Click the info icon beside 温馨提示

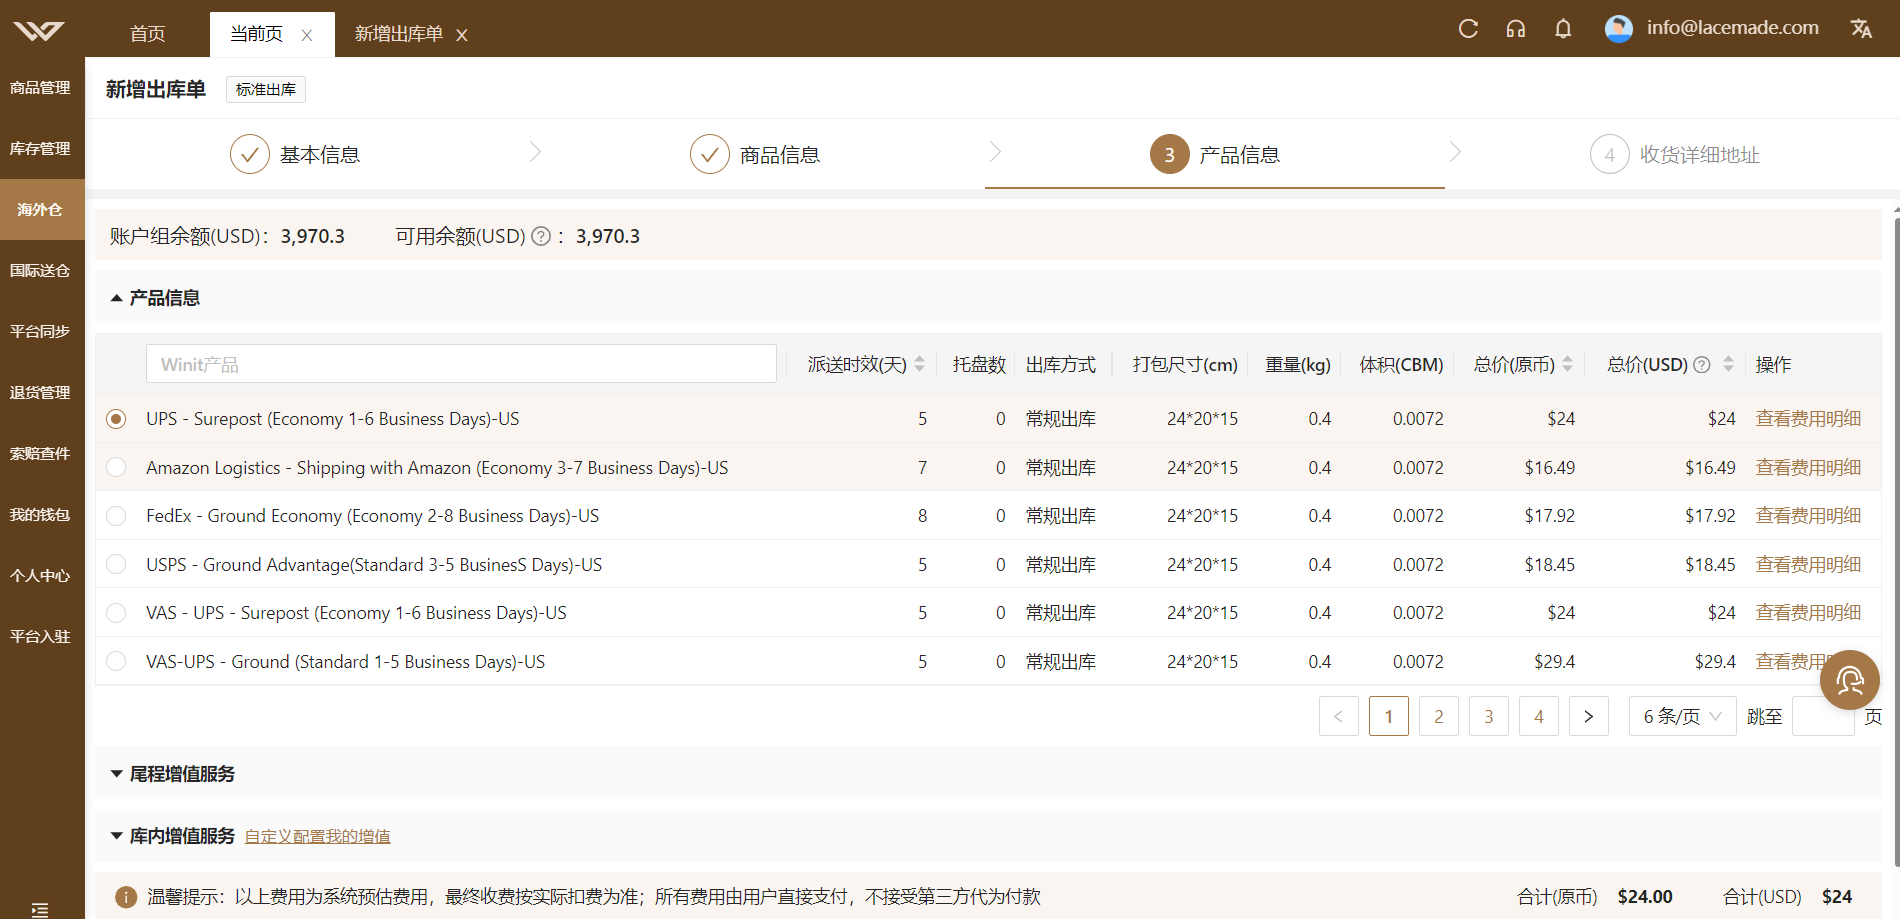[126, 897]
